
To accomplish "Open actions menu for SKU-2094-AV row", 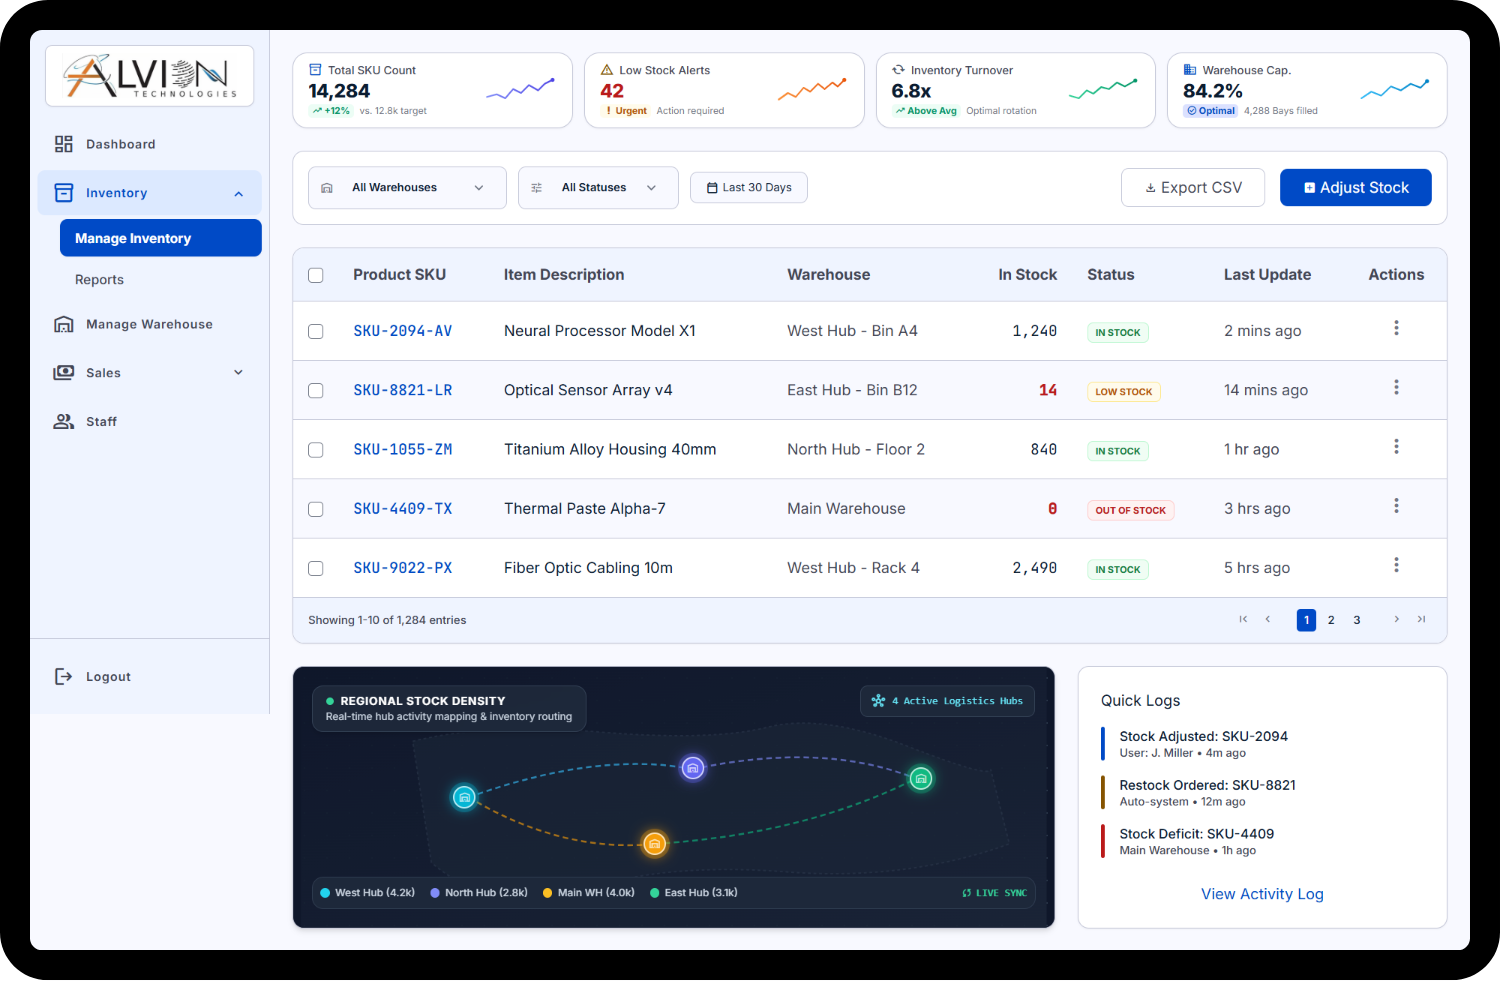I will point(1396,328).
